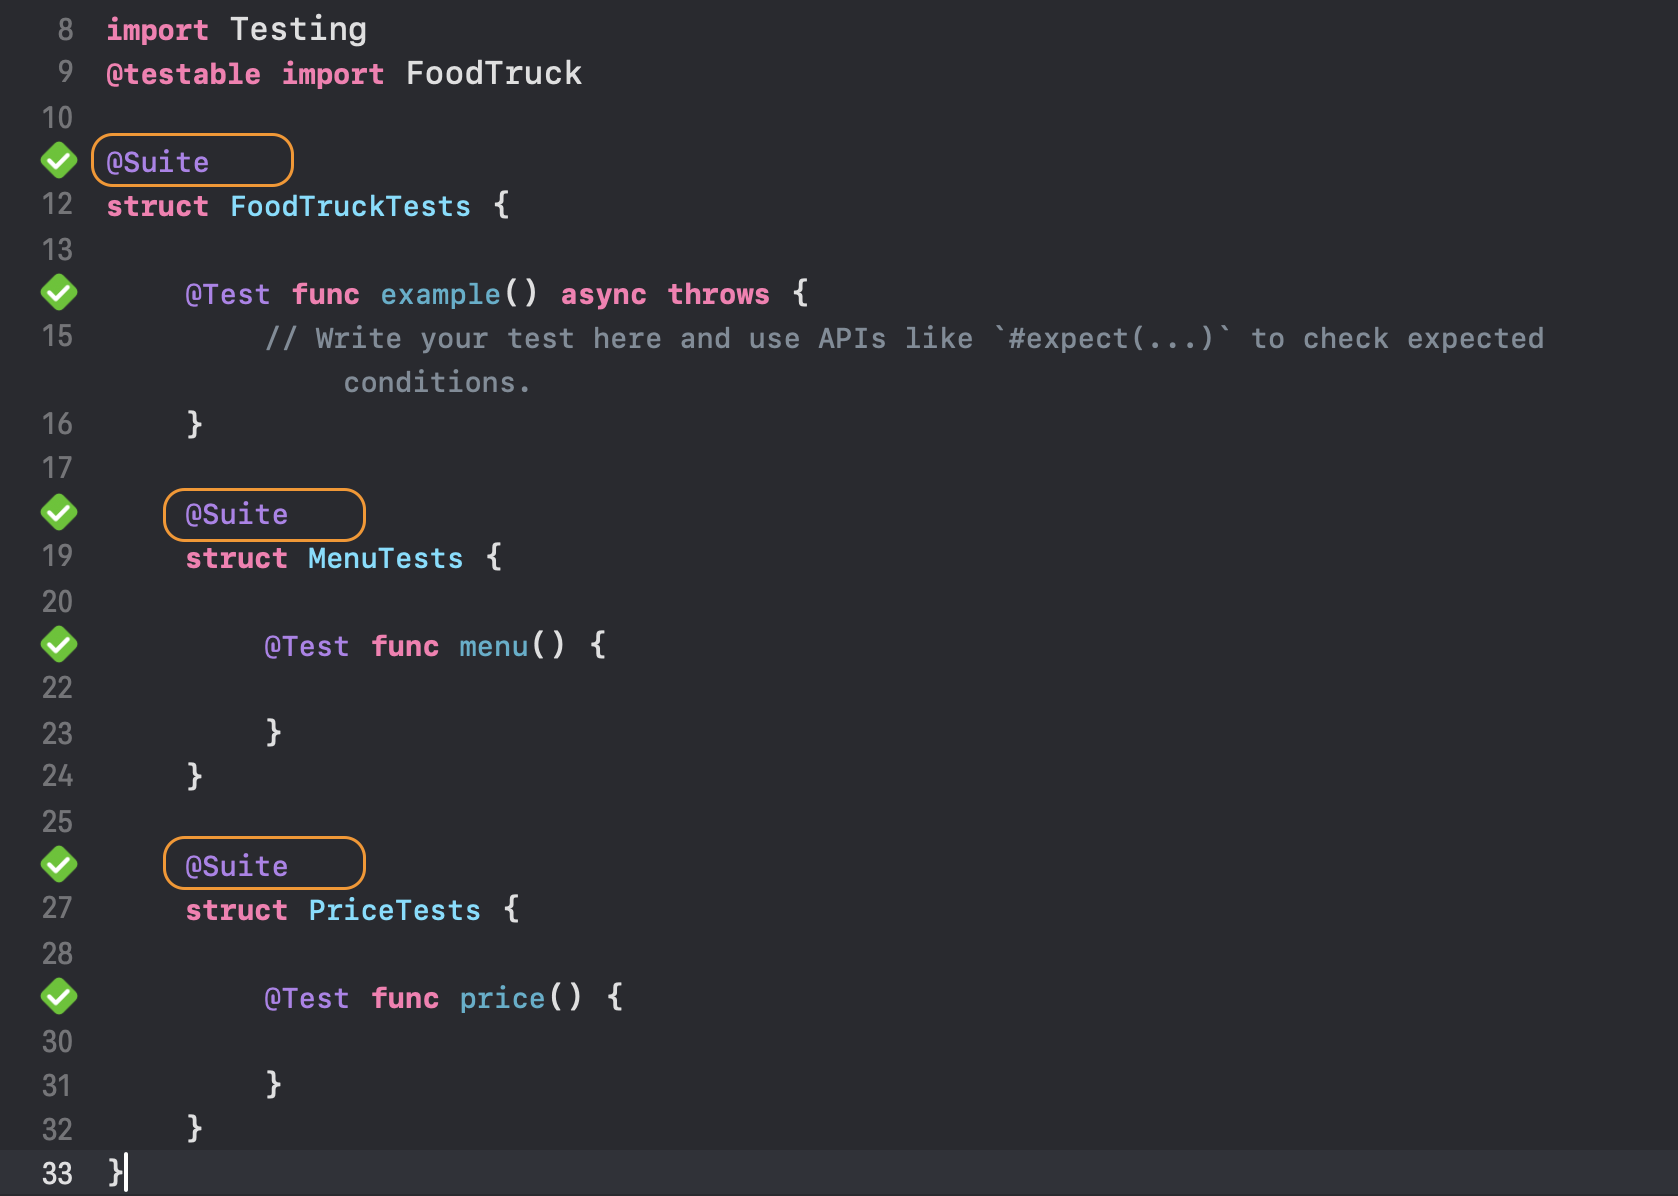Click line number 19 in the gutter
This screenshot has width=1678, height=1196.
pyautogui.click(x=57, y=557)
